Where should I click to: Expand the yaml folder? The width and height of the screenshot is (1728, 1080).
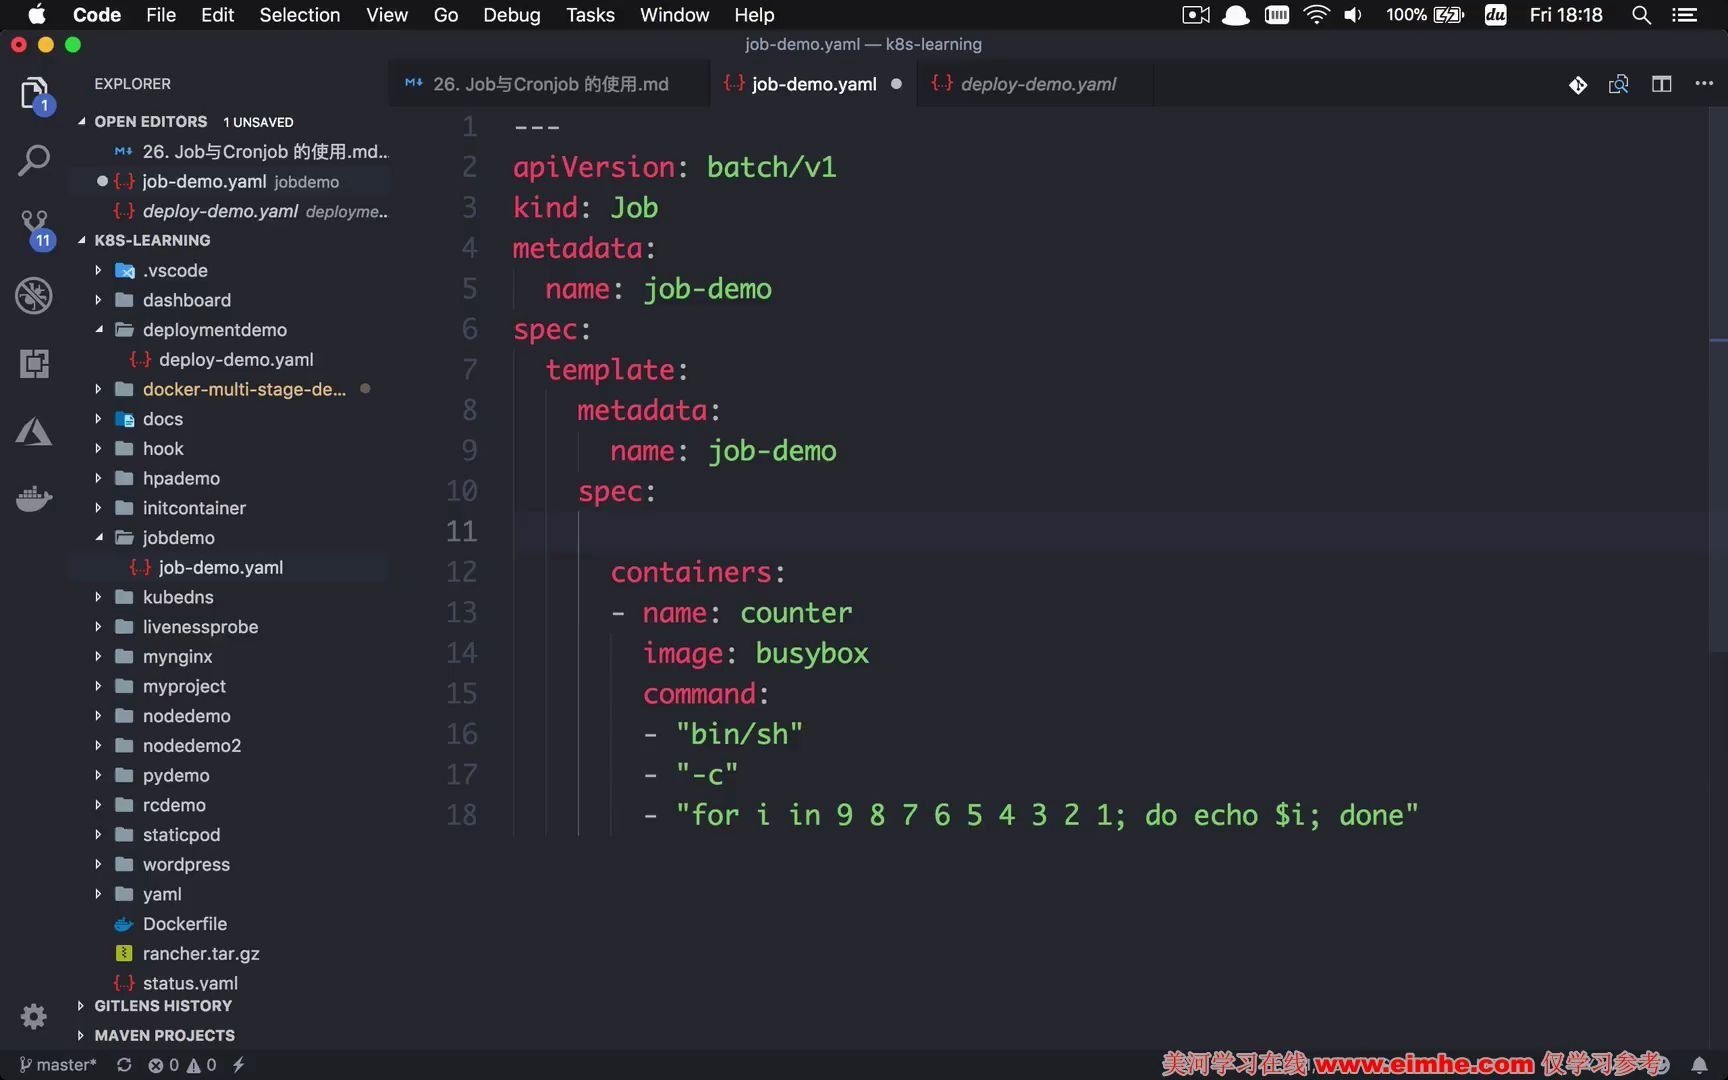[x=162, y=894]
